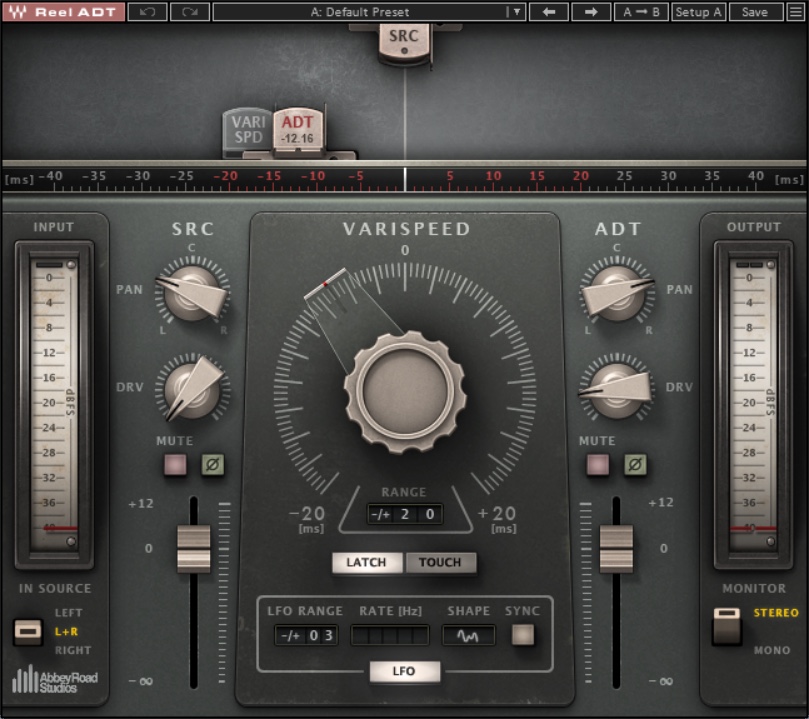
Task: Enable TOUCH mode
Action: (x=440, y=562)
